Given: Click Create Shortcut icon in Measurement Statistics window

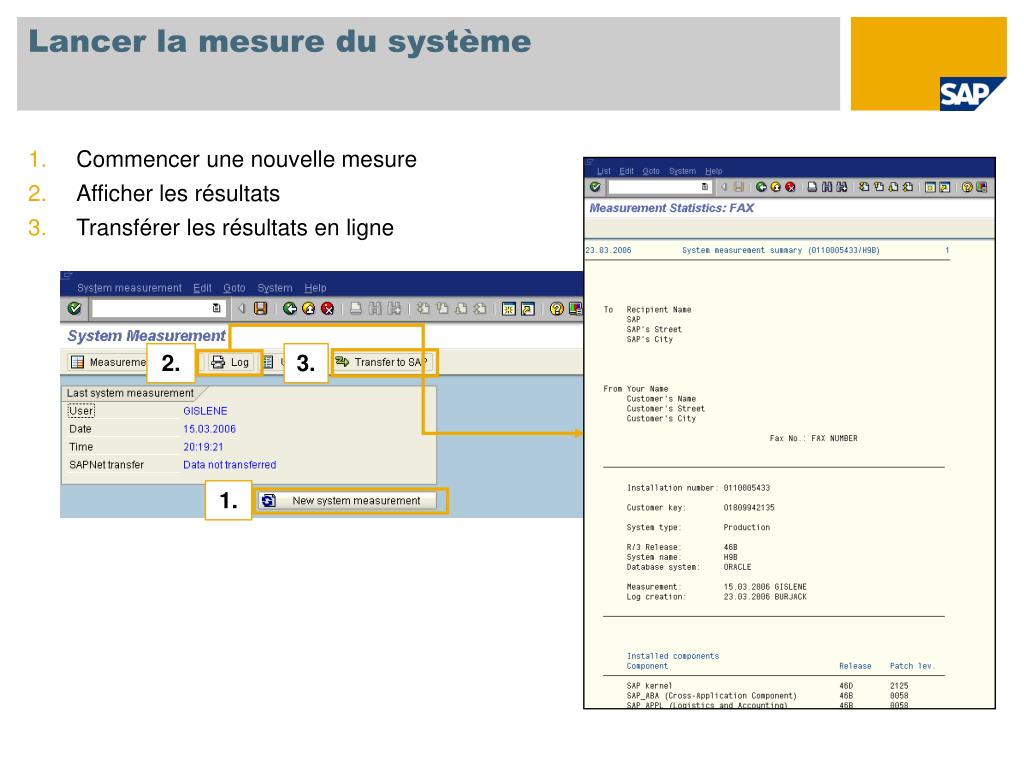Looking at the screenshot, I should click(x=944, y=187).
